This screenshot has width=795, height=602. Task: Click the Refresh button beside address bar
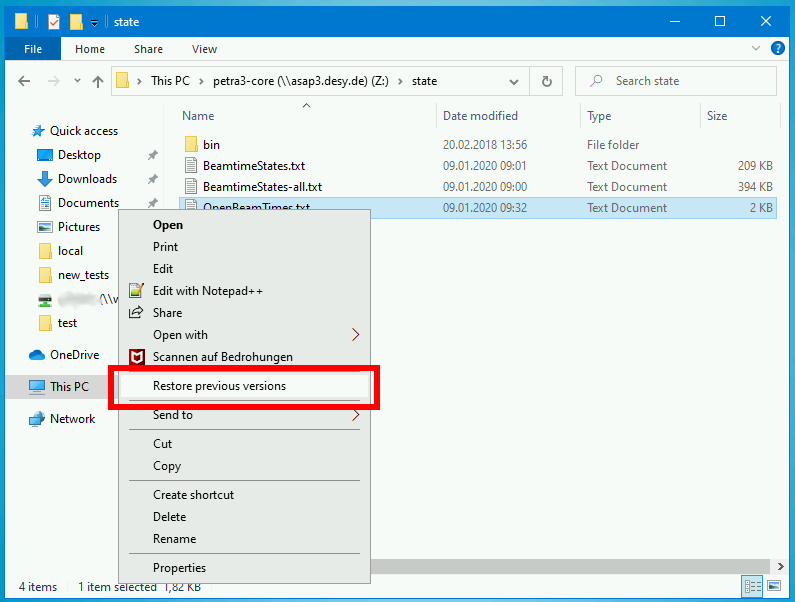click(546, 81)
